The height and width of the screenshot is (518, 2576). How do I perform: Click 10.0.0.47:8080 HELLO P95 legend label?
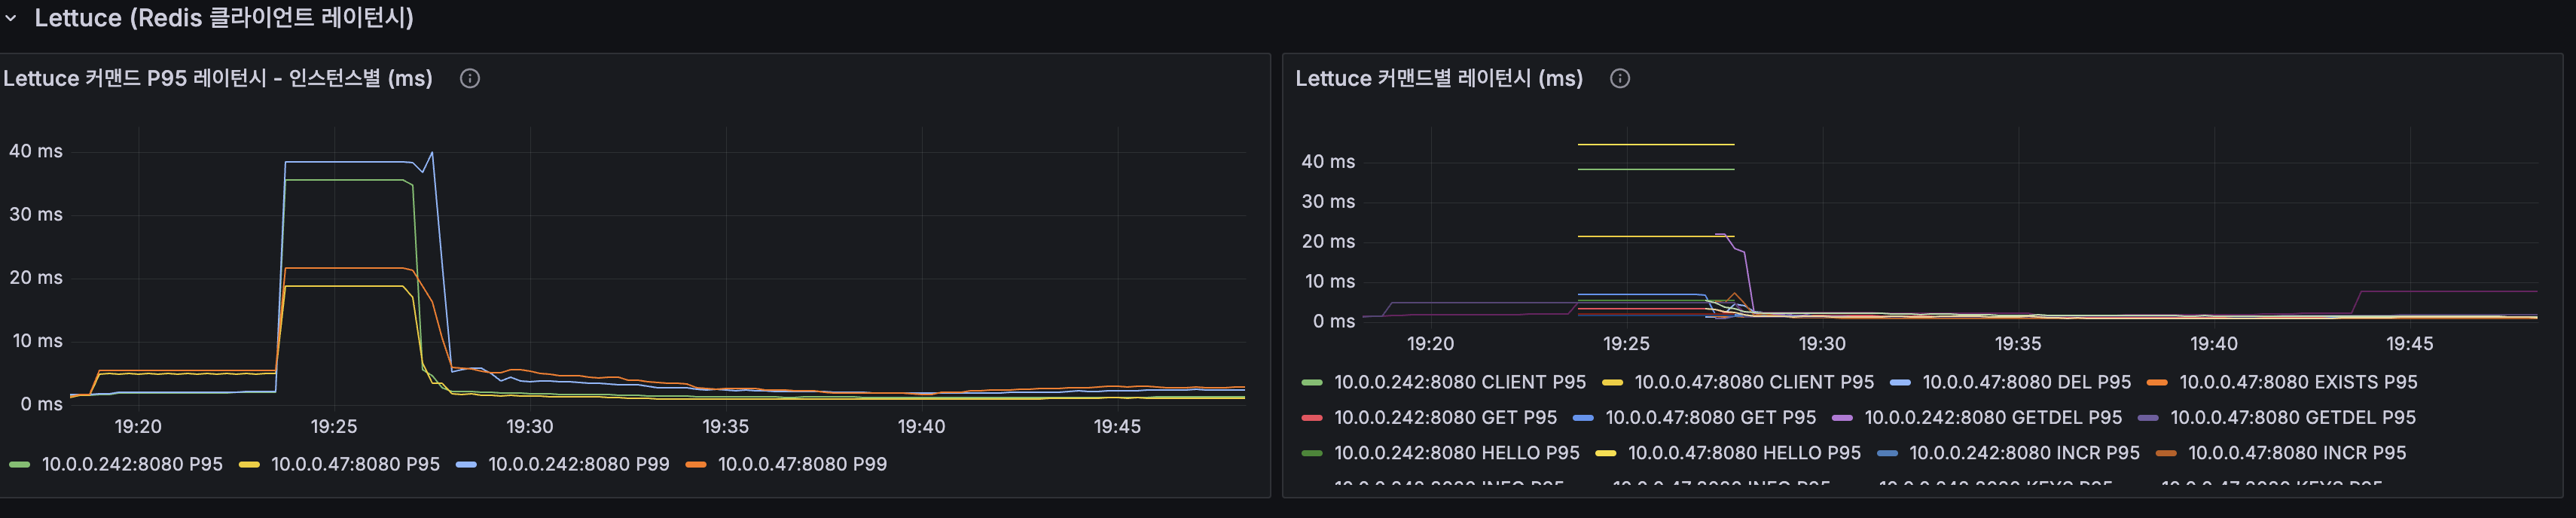click(1744, 453)
